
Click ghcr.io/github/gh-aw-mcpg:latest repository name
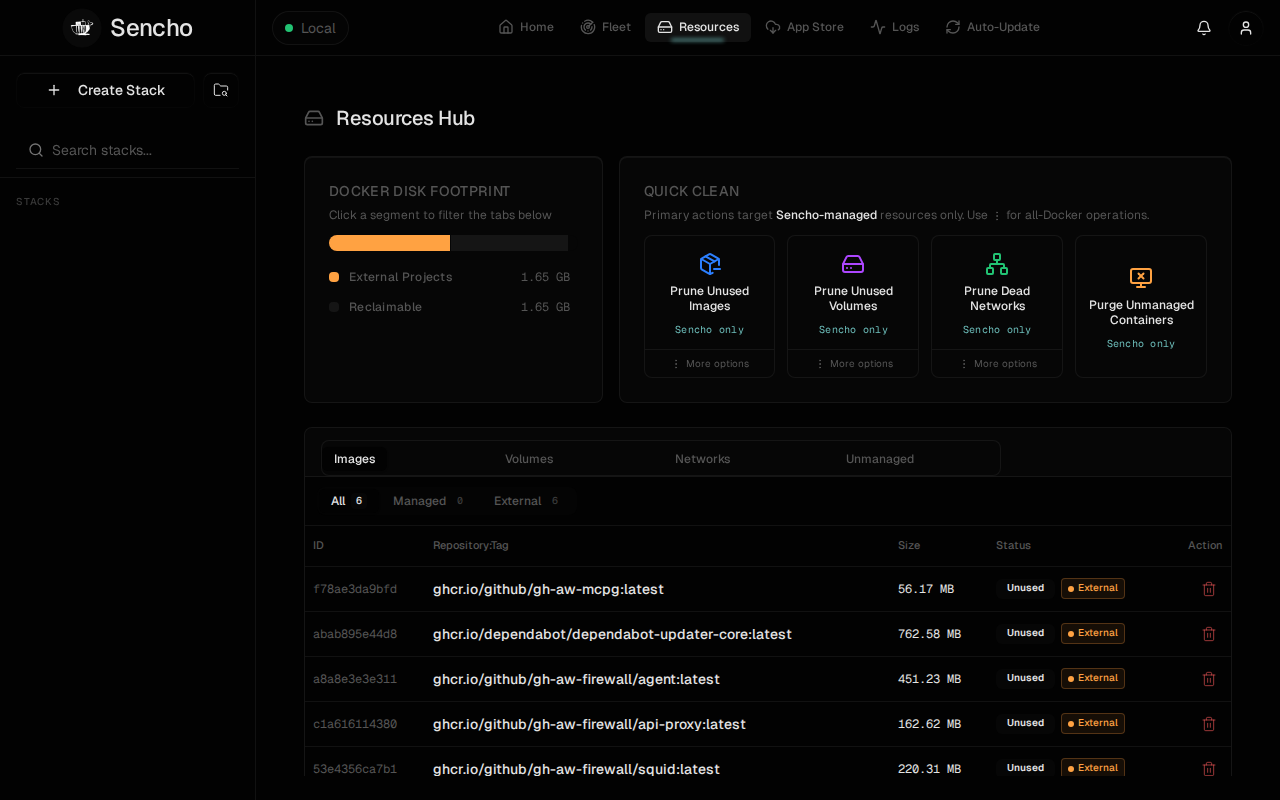(x=548, y=589)
